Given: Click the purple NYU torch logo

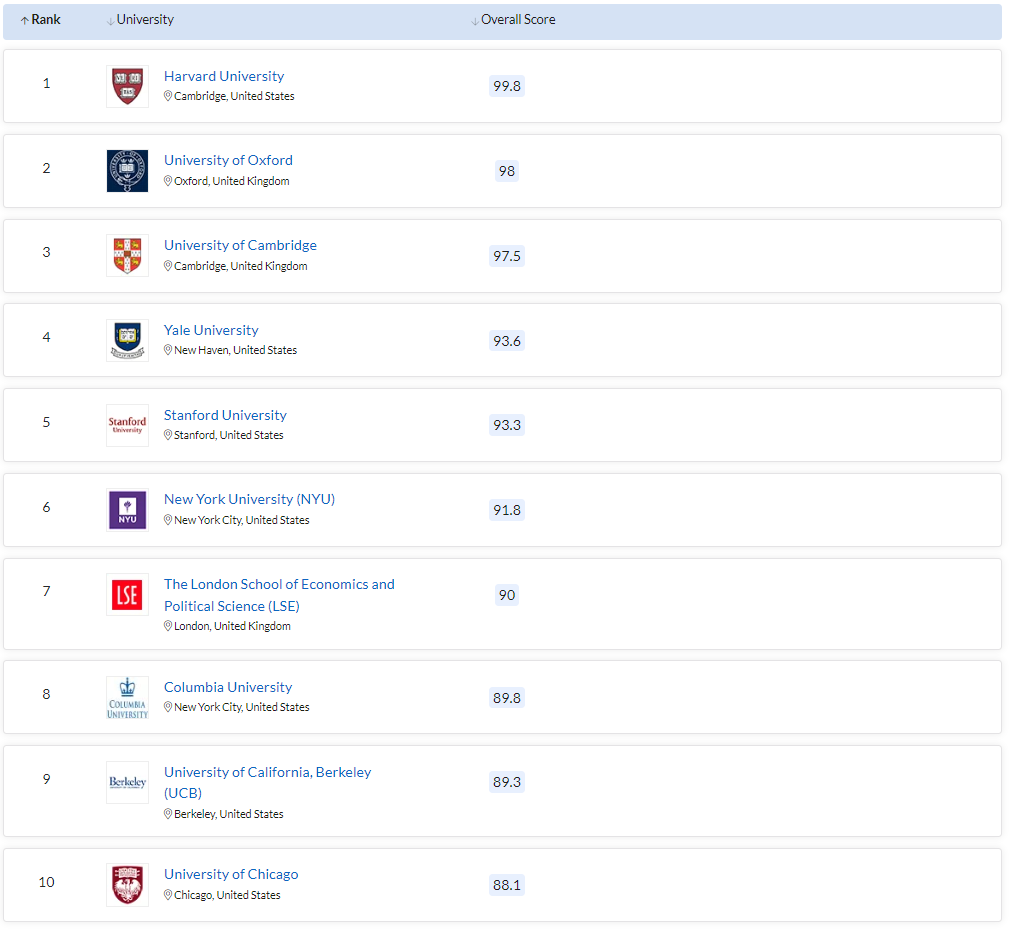Looking at the screenshot, I should click(127, 510).
